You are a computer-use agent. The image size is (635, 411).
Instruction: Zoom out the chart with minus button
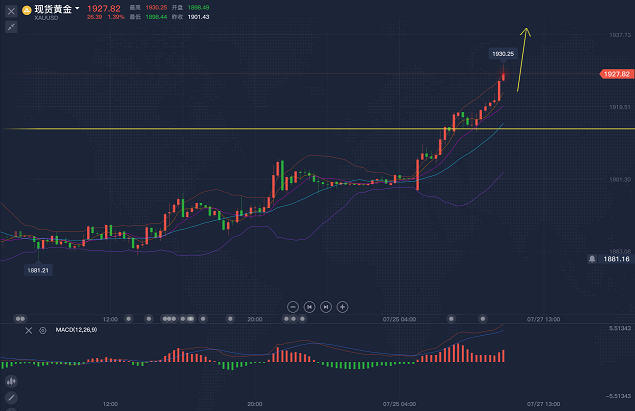click(x=293, y=306)
